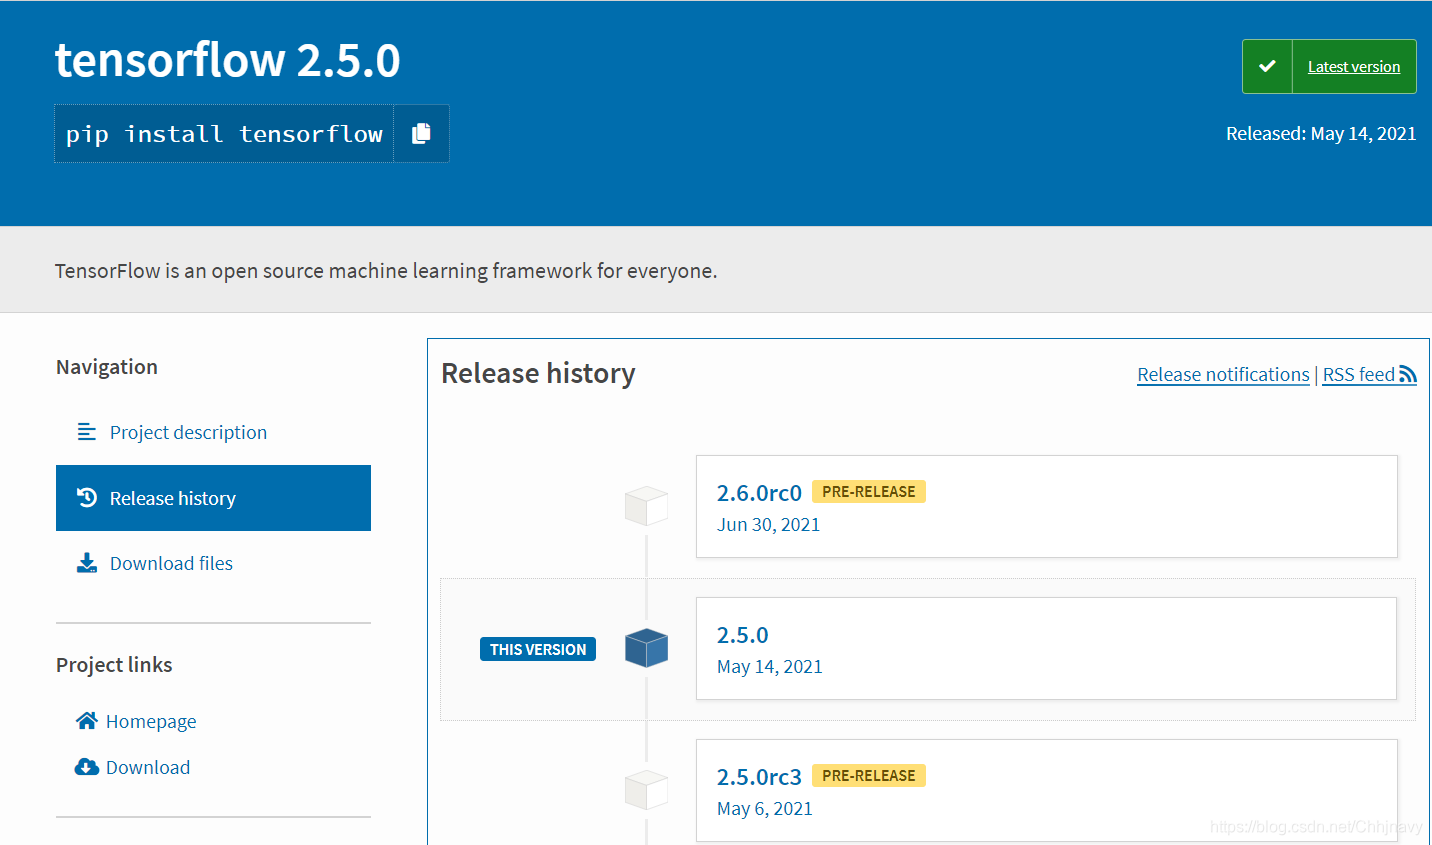Click the Download files arrow icon
Screen dimensions: 1432x845
pyautogui.click(x=85, y=562)
